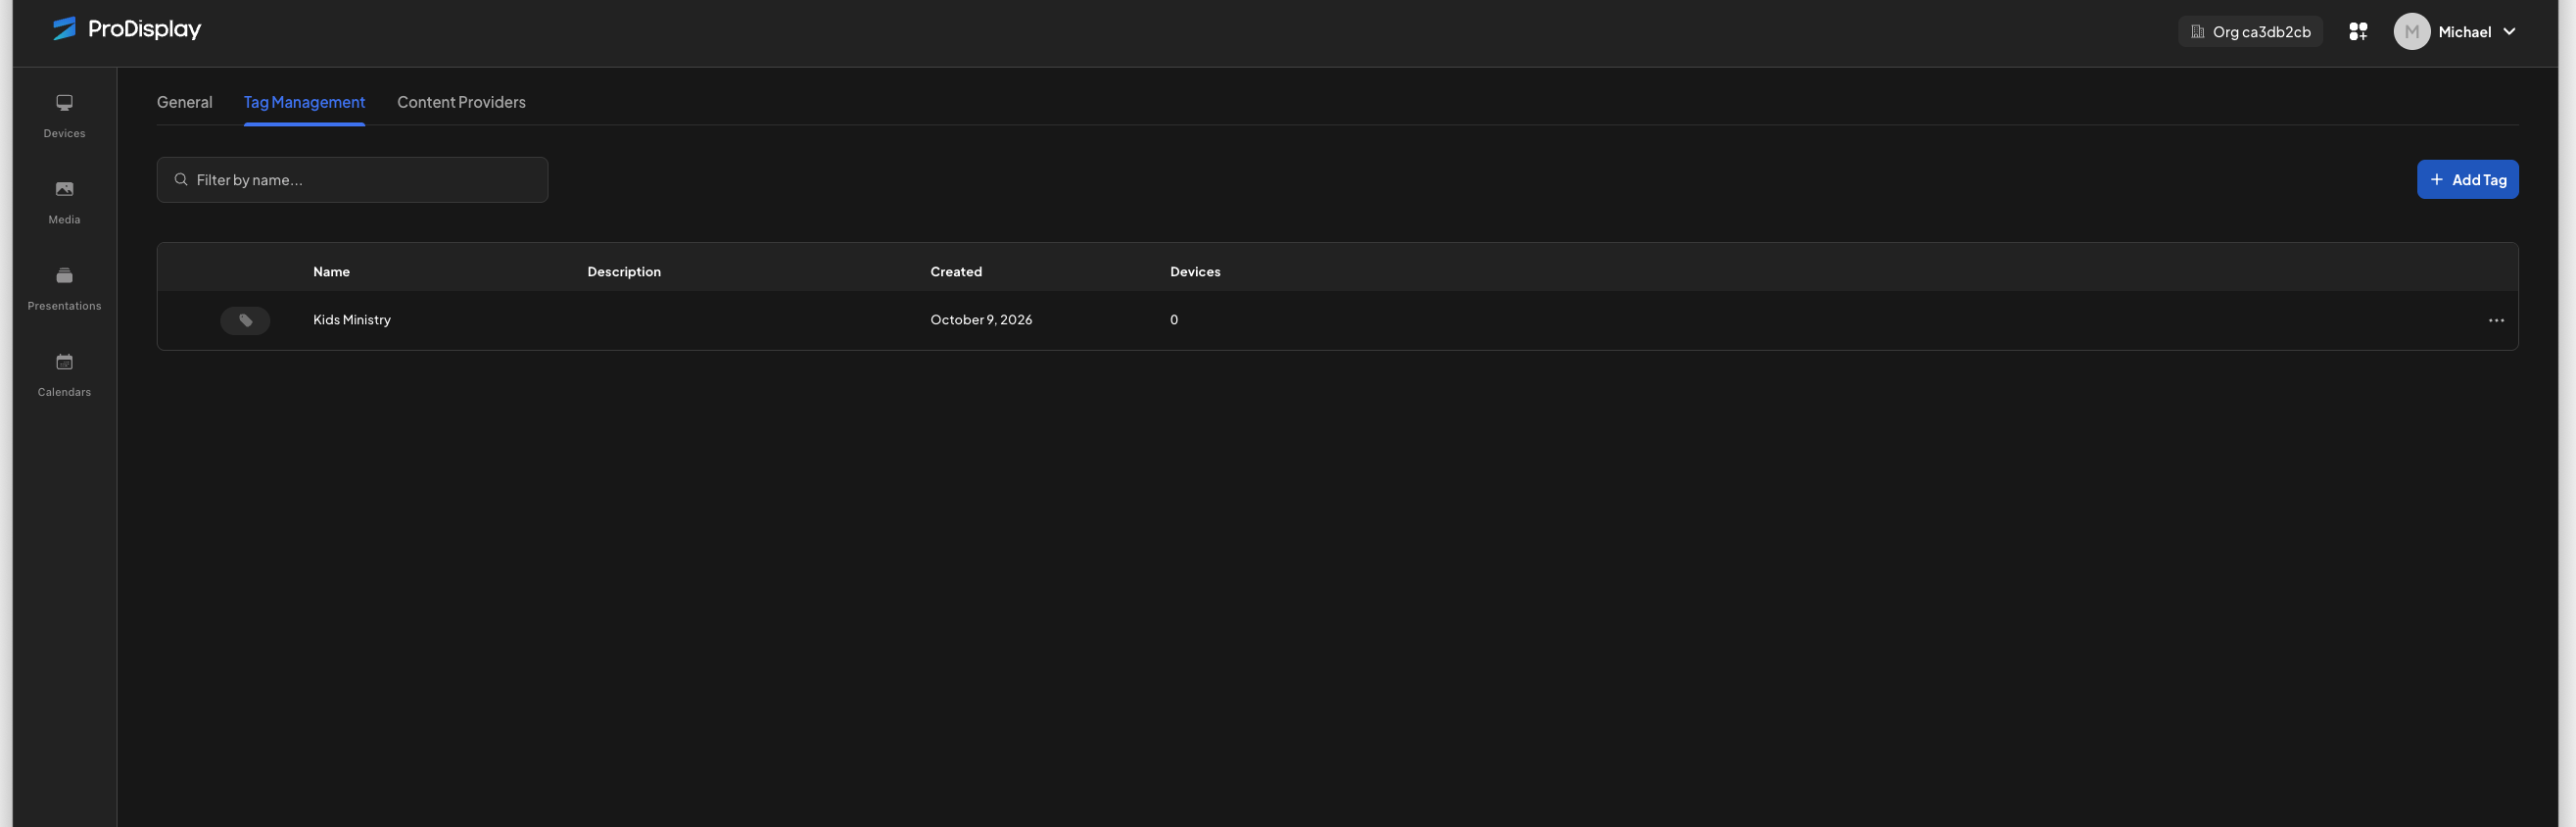2576x827 pixels.
Task: Open the Calendars sidebar section
Action: pyautogui.click(x=64, y=374)
